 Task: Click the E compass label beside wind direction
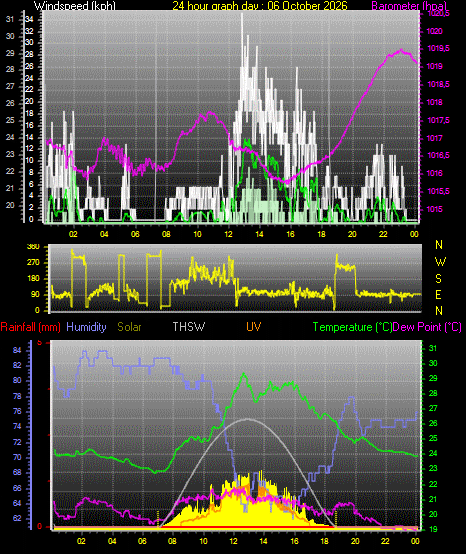(438, 295)
